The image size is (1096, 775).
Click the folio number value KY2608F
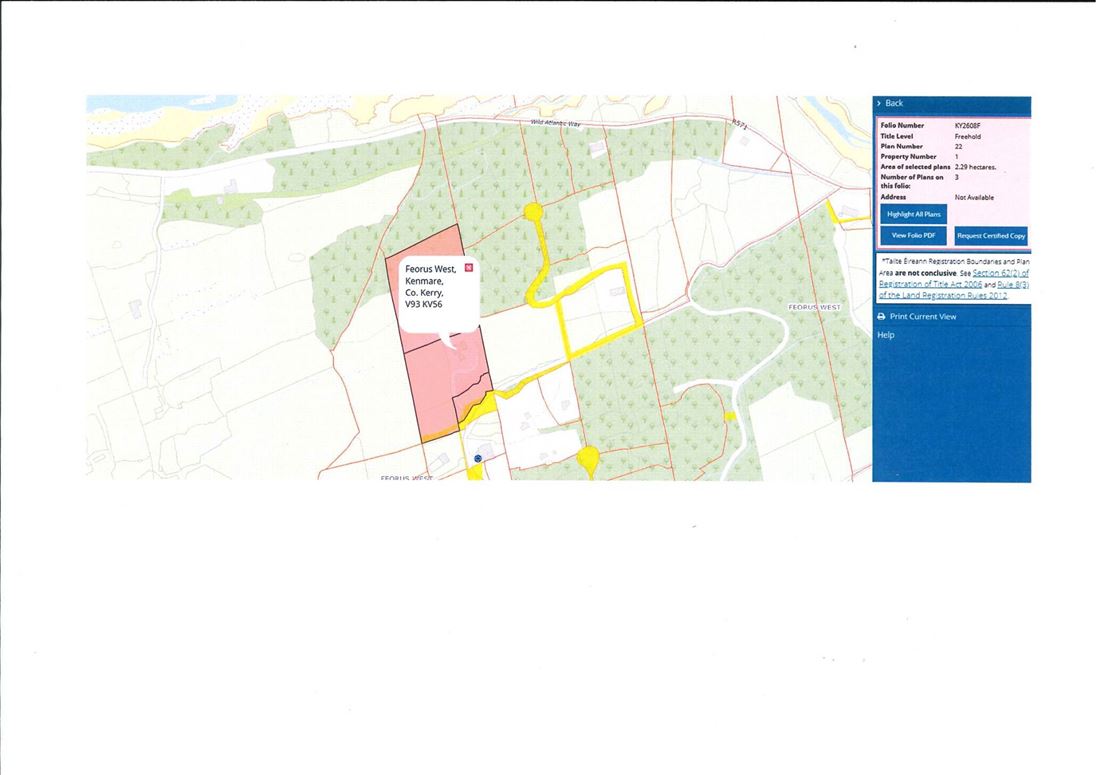968,126
